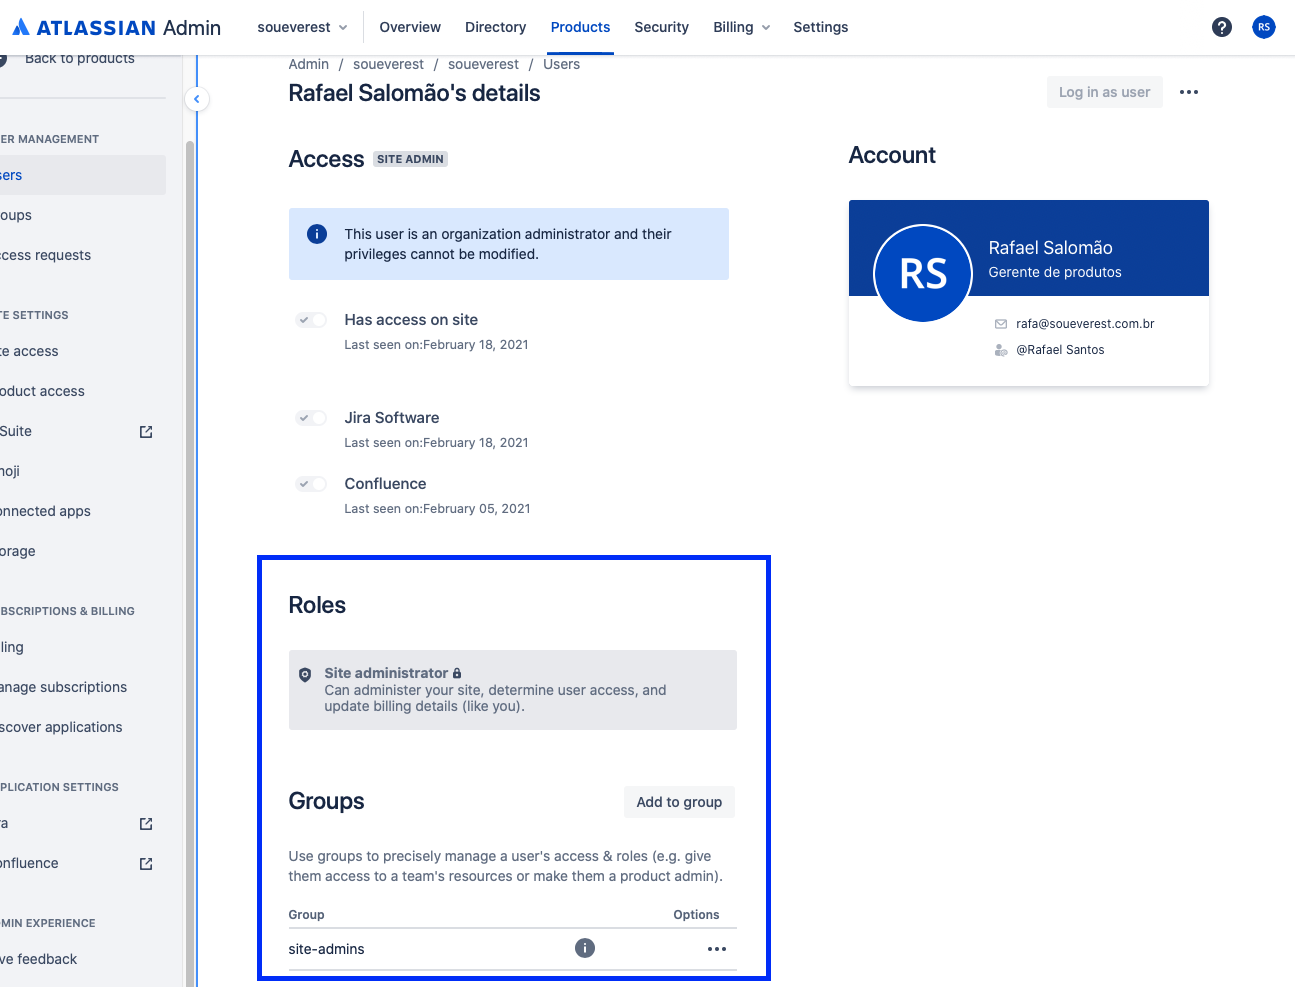Viewport: 1295px width, 987px height.
Task: Open the RS profile avatar menu
Action: [x=1264, y=27]
